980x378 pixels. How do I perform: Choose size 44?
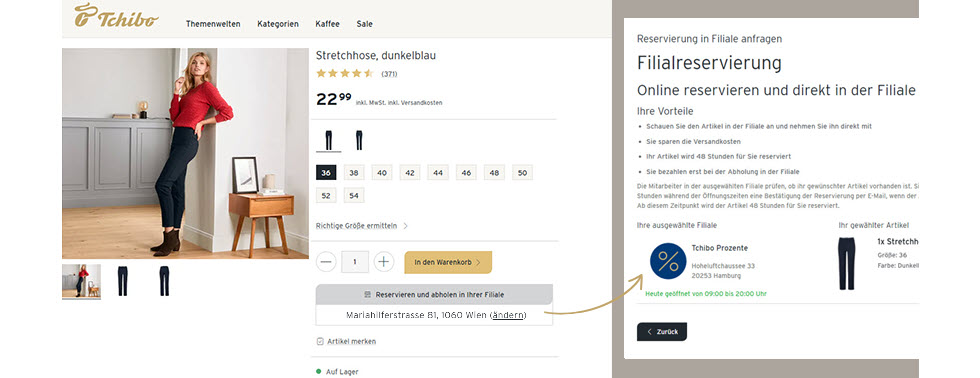(438, 173)
